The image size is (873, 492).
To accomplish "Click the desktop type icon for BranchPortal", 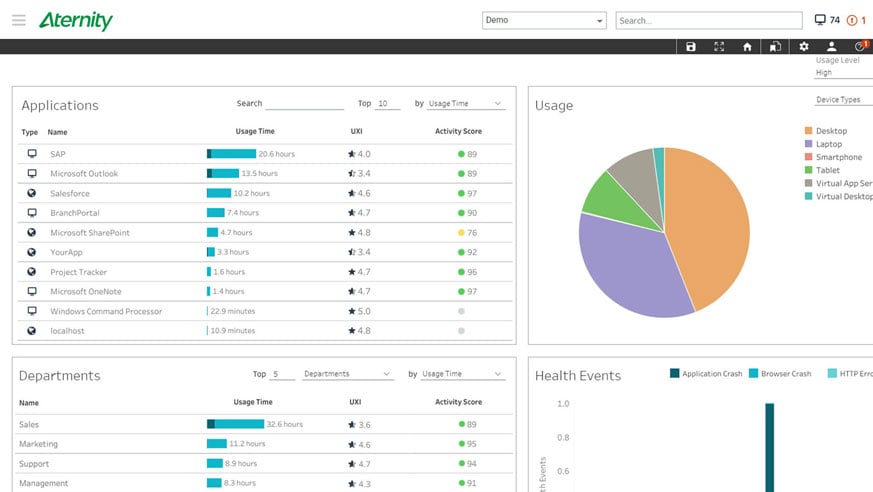I will (32, 213).
